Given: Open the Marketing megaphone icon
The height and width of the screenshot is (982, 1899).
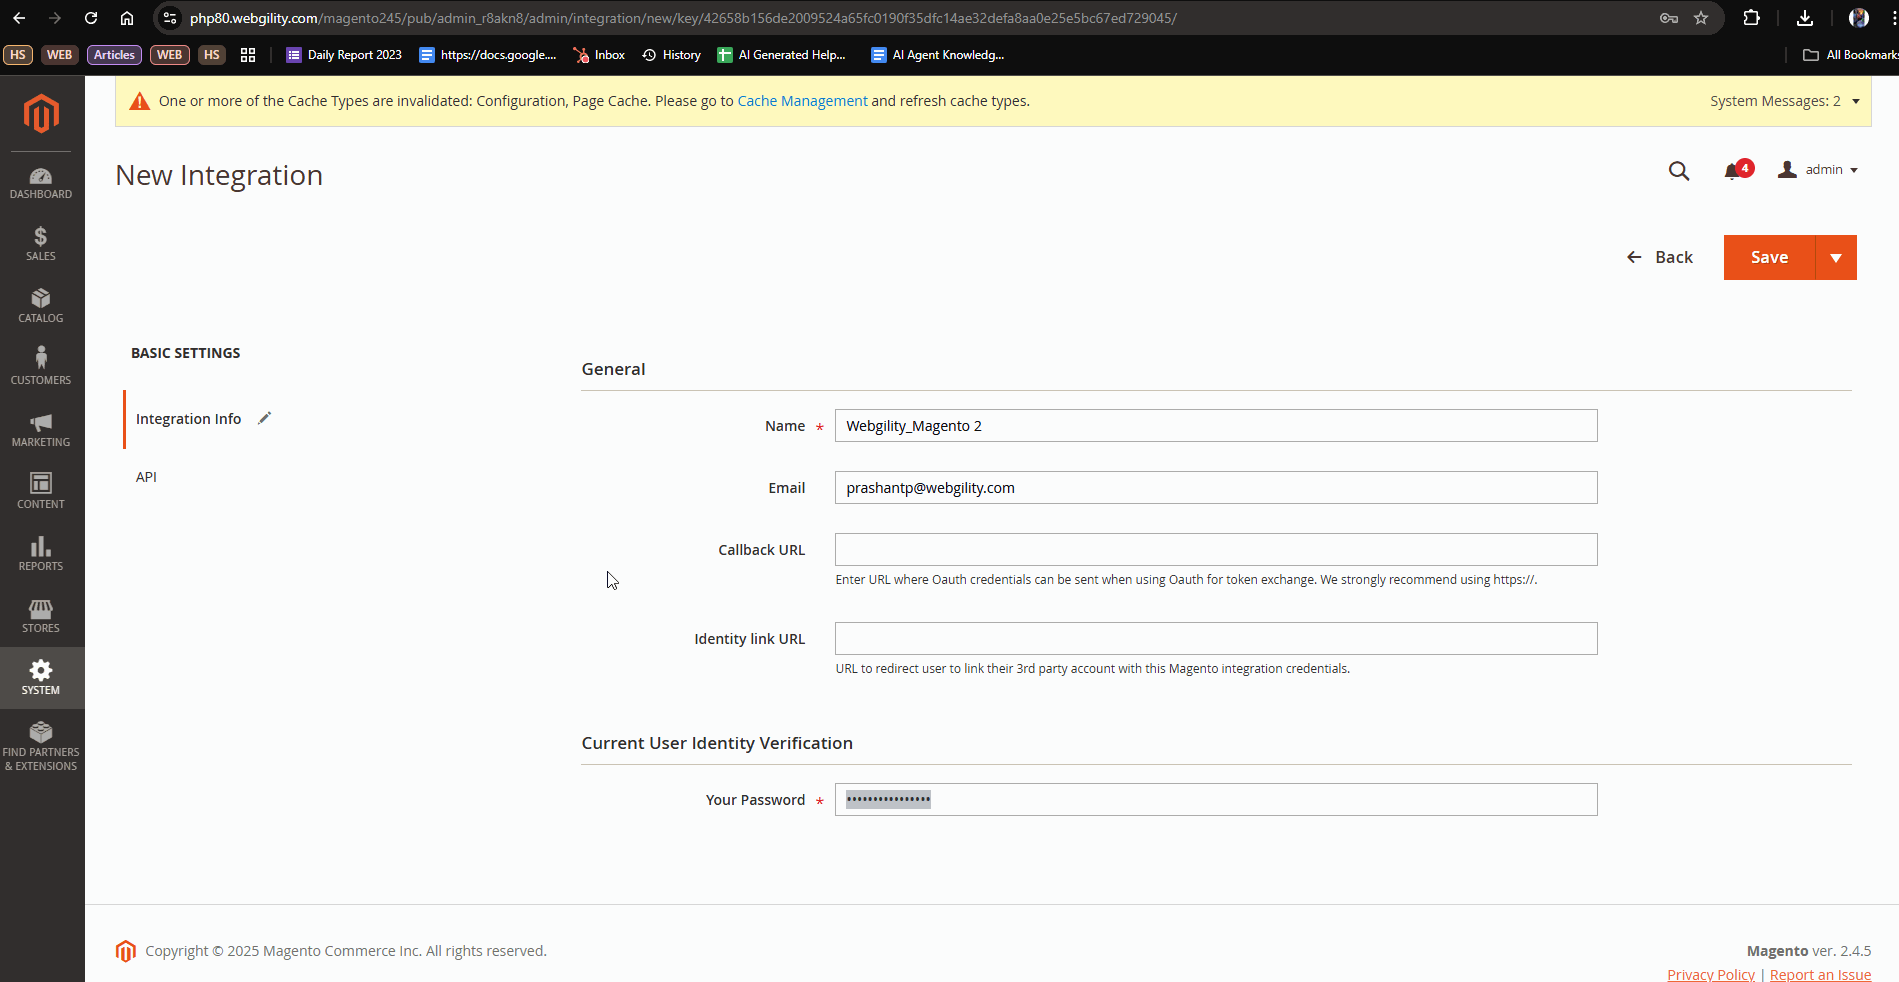Looking at the screenshot, I should pos(41,430).
